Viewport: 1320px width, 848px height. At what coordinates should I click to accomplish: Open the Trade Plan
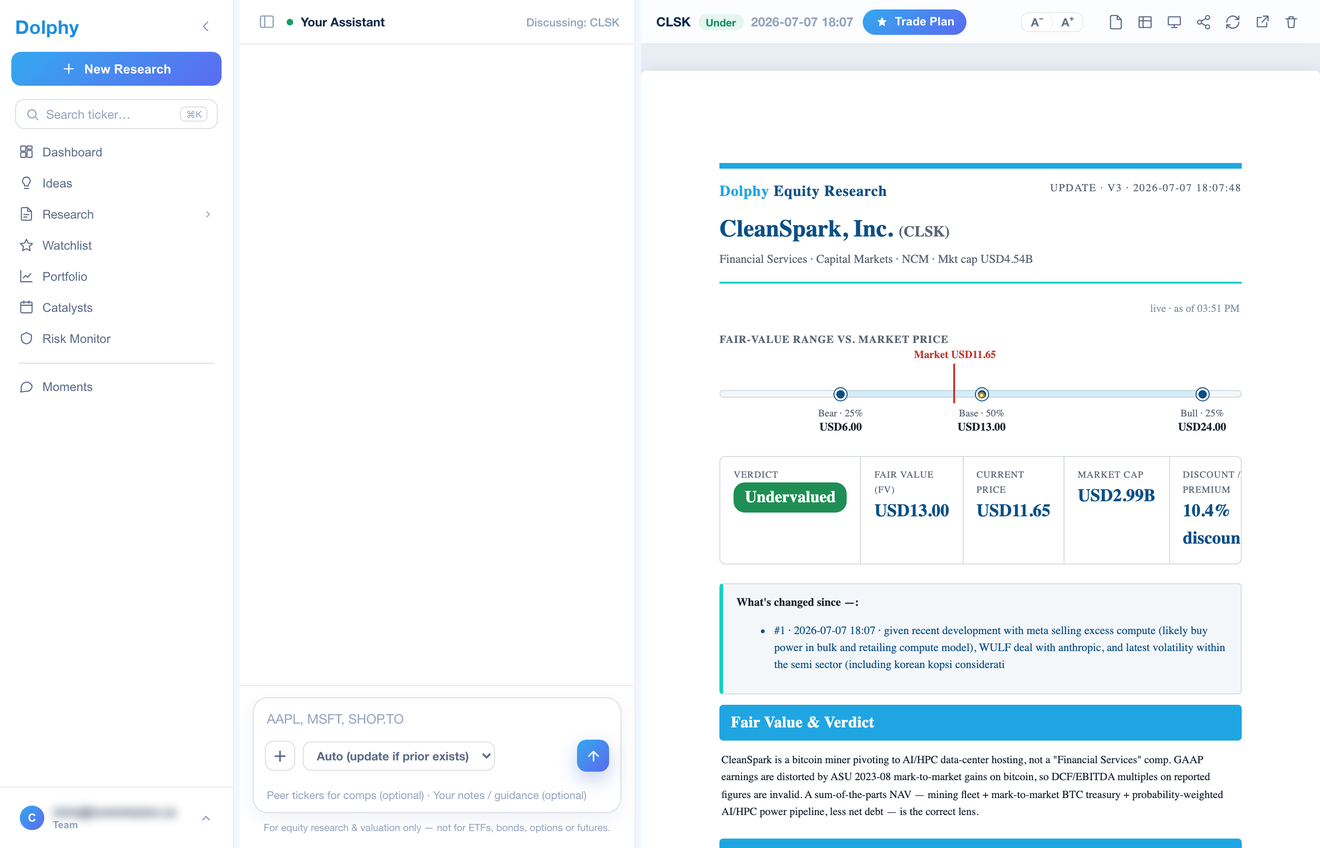pyautogui.click(x=914, y=22)
